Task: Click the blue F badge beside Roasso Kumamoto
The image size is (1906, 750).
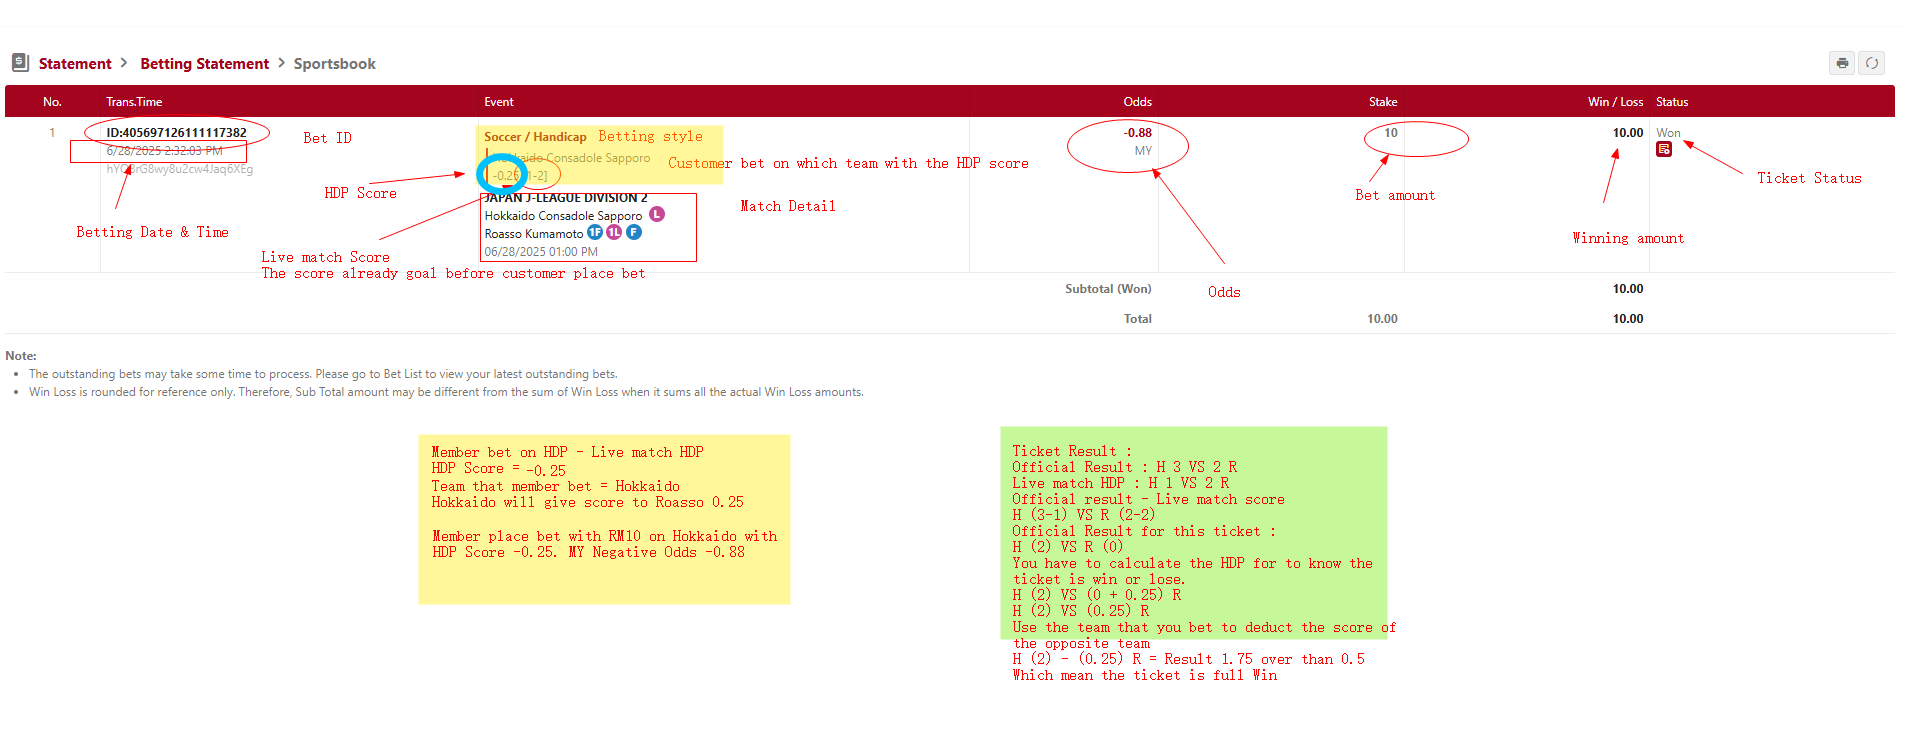Action: (x=634, y=232)
